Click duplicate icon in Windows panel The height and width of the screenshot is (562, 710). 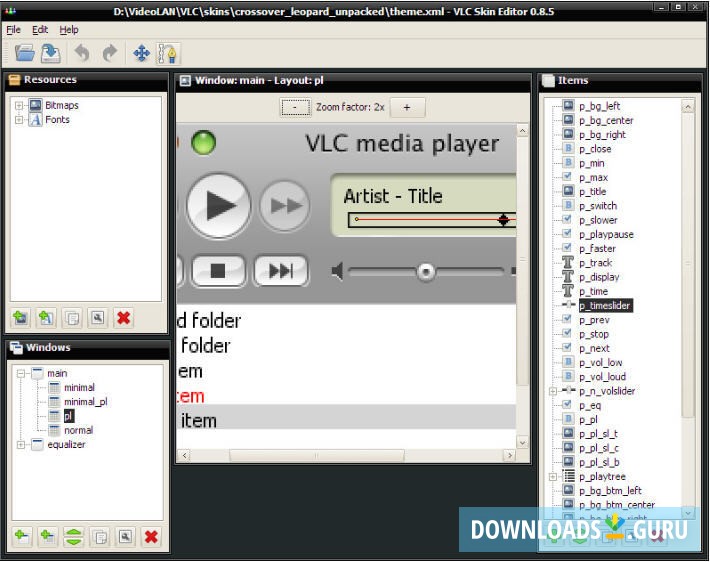tap(100, 537)
